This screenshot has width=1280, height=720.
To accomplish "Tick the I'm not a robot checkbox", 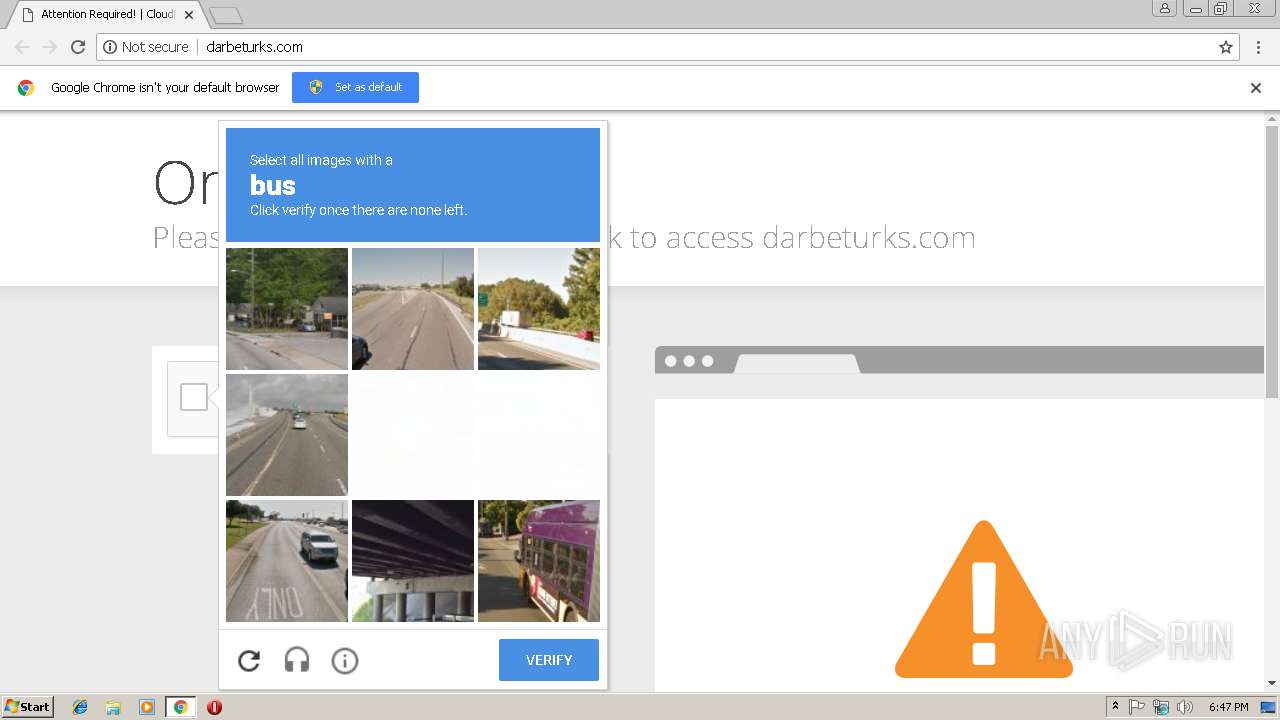I will [194, 397].
